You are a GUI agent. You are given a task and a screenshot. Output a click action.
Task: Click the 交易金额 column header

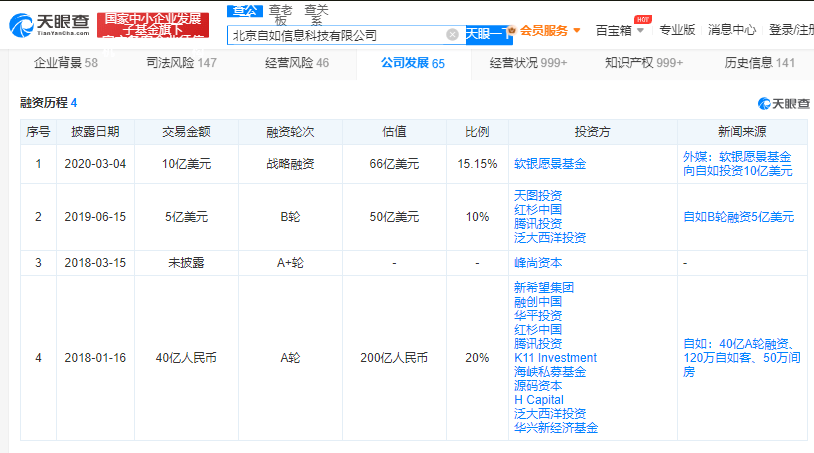186,132
